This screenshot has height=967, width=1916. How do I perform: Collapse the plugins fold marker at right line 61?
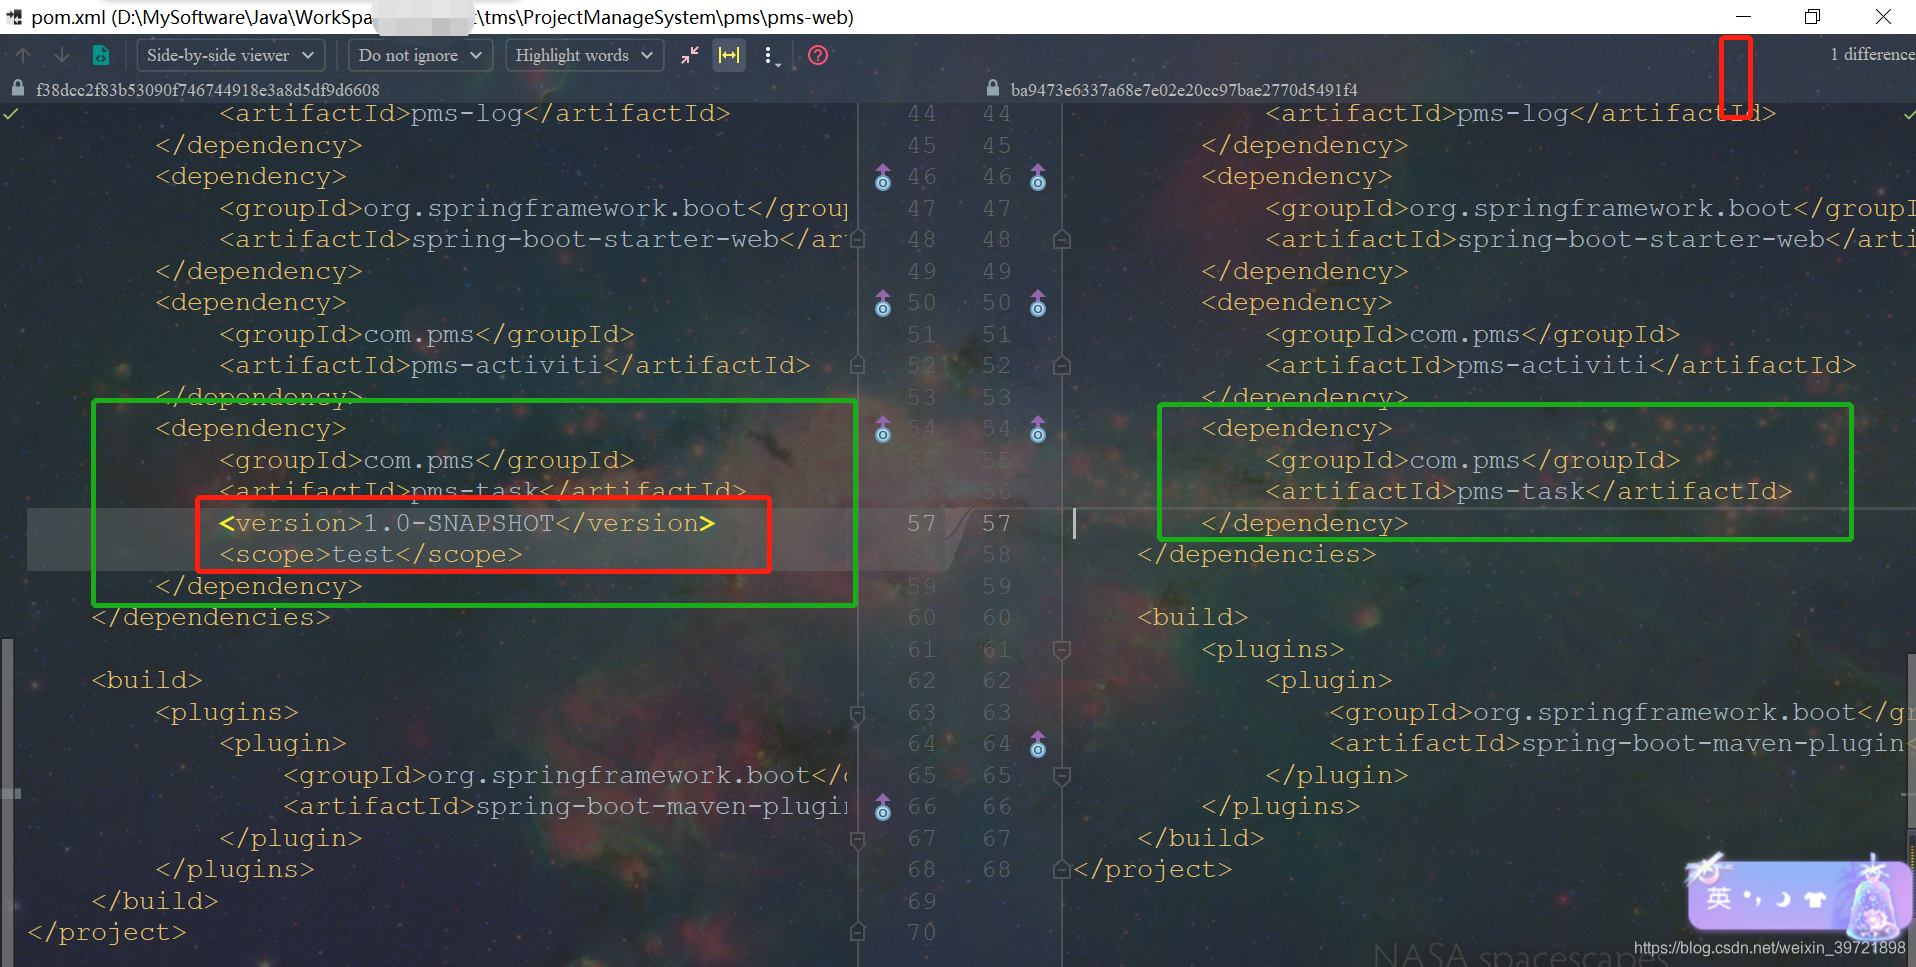click(1062, 650)
